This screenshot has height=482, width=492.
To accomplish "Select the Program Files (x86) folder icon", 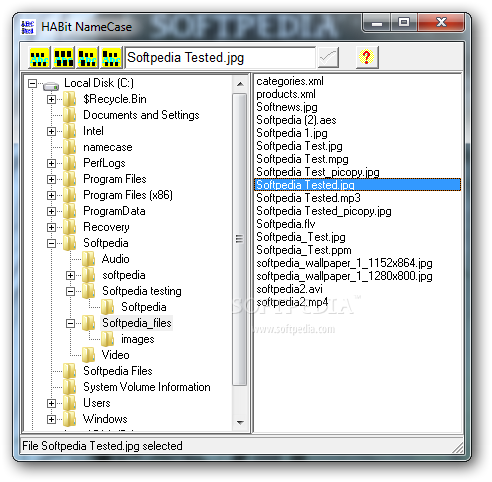I will [70, 195].
